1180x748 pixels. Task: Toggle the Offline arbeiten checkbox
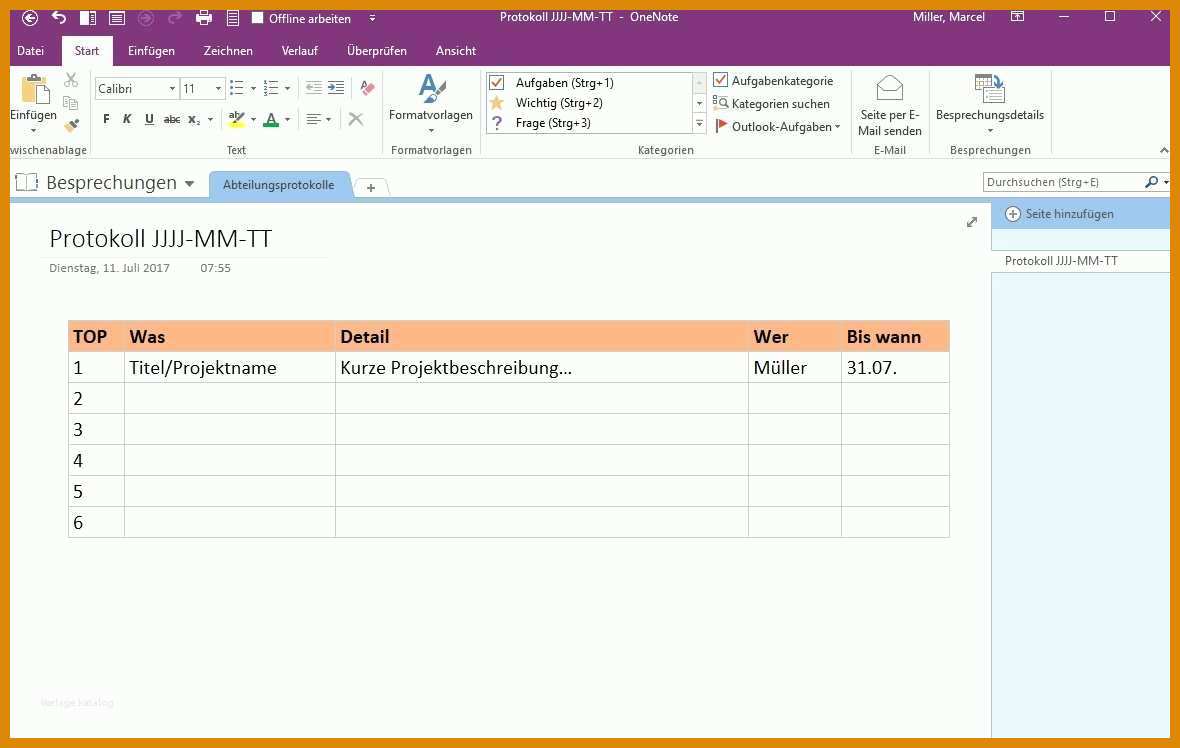point(257,18)
